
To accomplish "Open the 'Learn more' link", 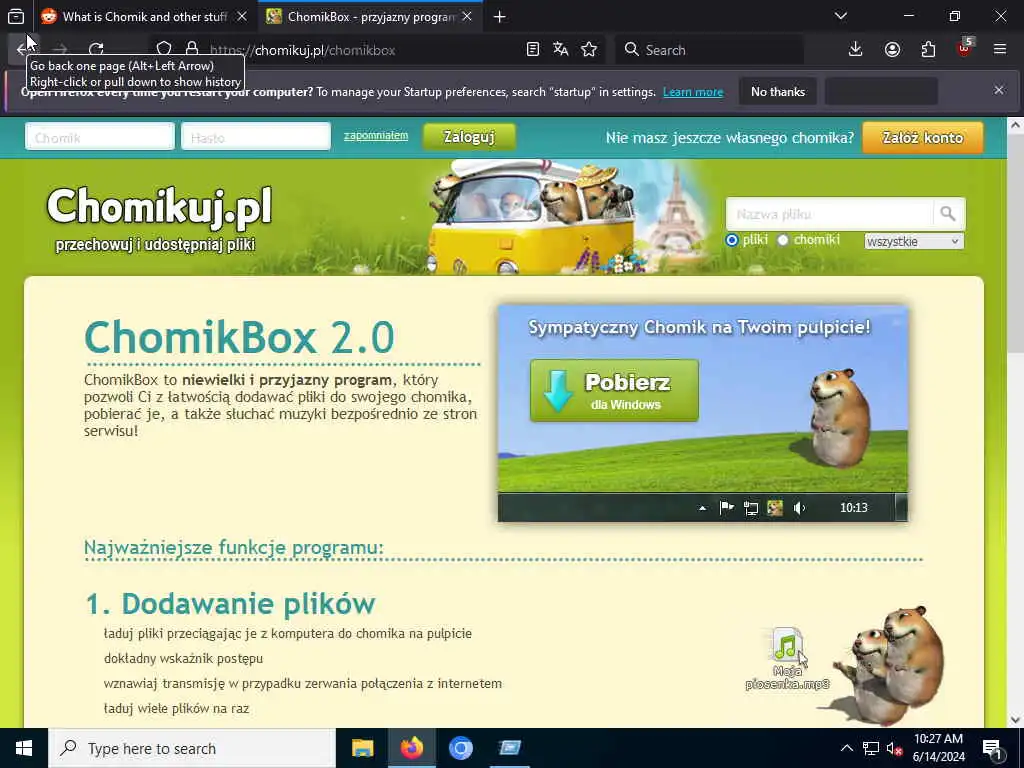I will (x=693, y=92).
